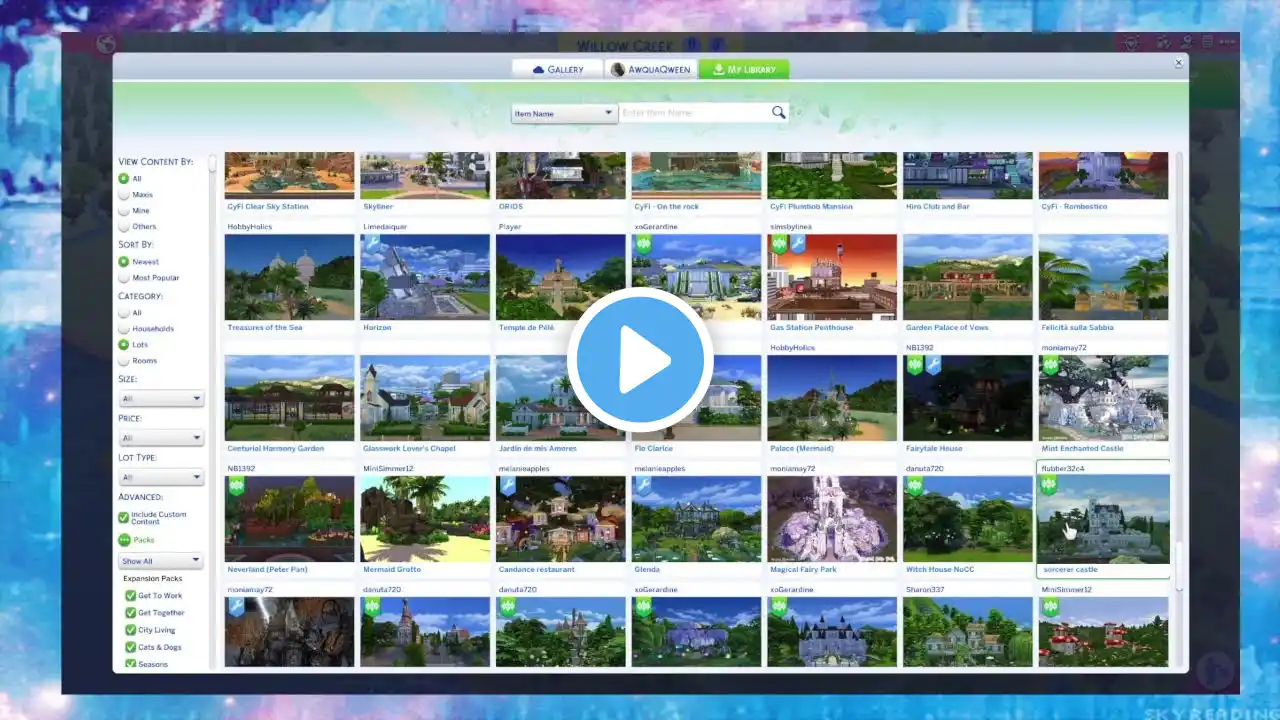This screenshot has height=720, width=1280.
Task: Play the video with the center play button
Action: (640, 360)
